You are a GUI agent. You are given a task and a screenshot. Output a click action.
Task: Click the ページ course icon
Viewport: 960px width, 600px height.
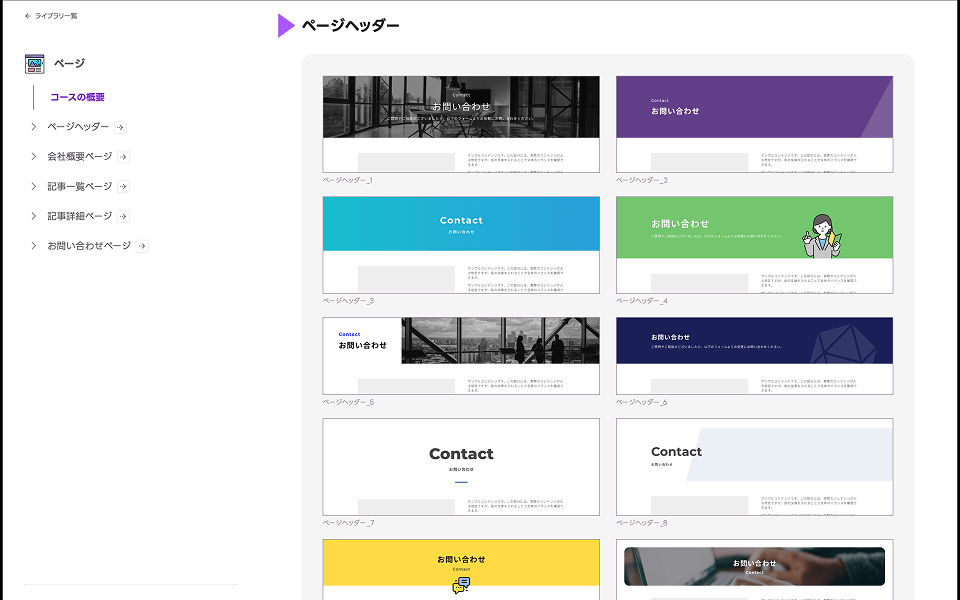point(35,64)
